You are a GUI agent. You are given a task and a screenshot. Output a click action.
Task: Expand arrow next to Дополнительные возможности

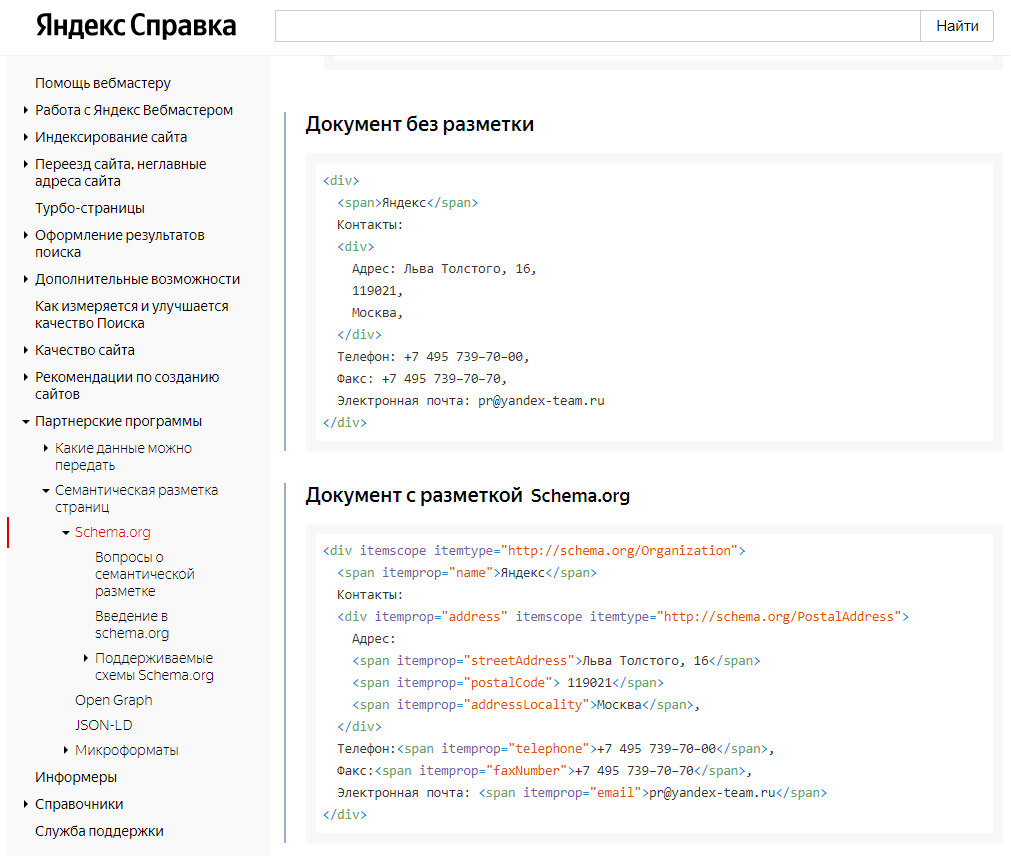[x=25, y=279]
